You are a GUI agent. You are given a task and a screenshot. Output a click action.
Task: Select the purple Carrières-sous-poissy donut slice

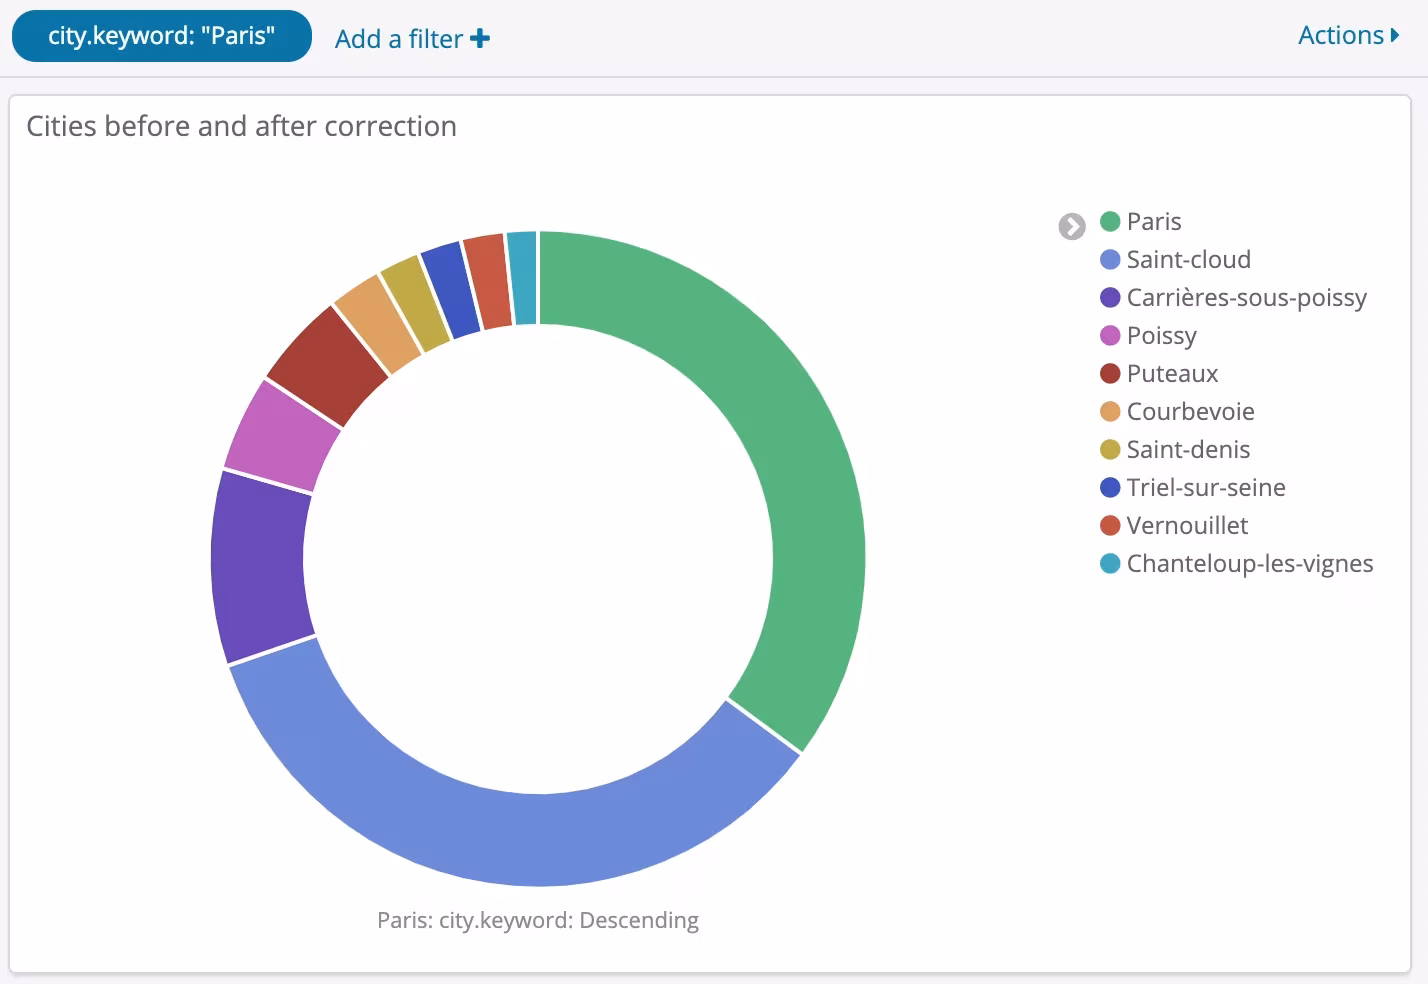pos(259,567)
